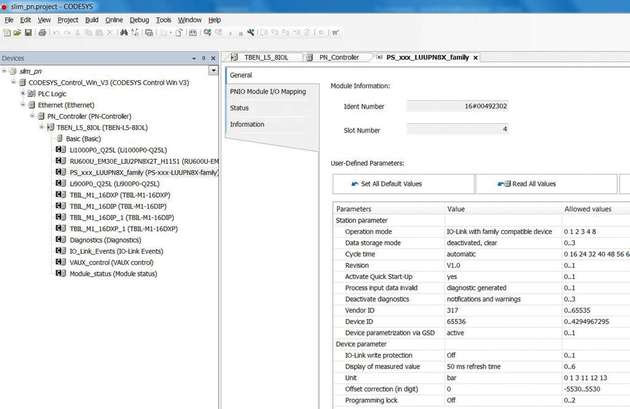630x409 pixels.
Task: Click the wrench tools toolbar icon
Action: (x=251, y=33)
